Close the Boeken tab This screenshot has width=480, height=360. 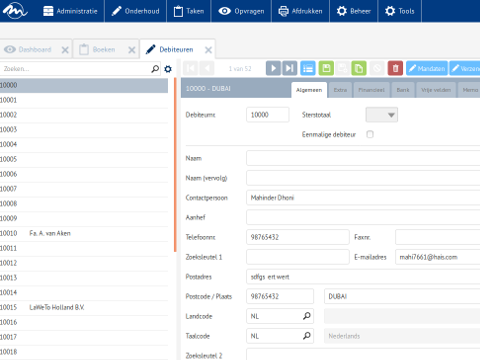coord(132,50)
